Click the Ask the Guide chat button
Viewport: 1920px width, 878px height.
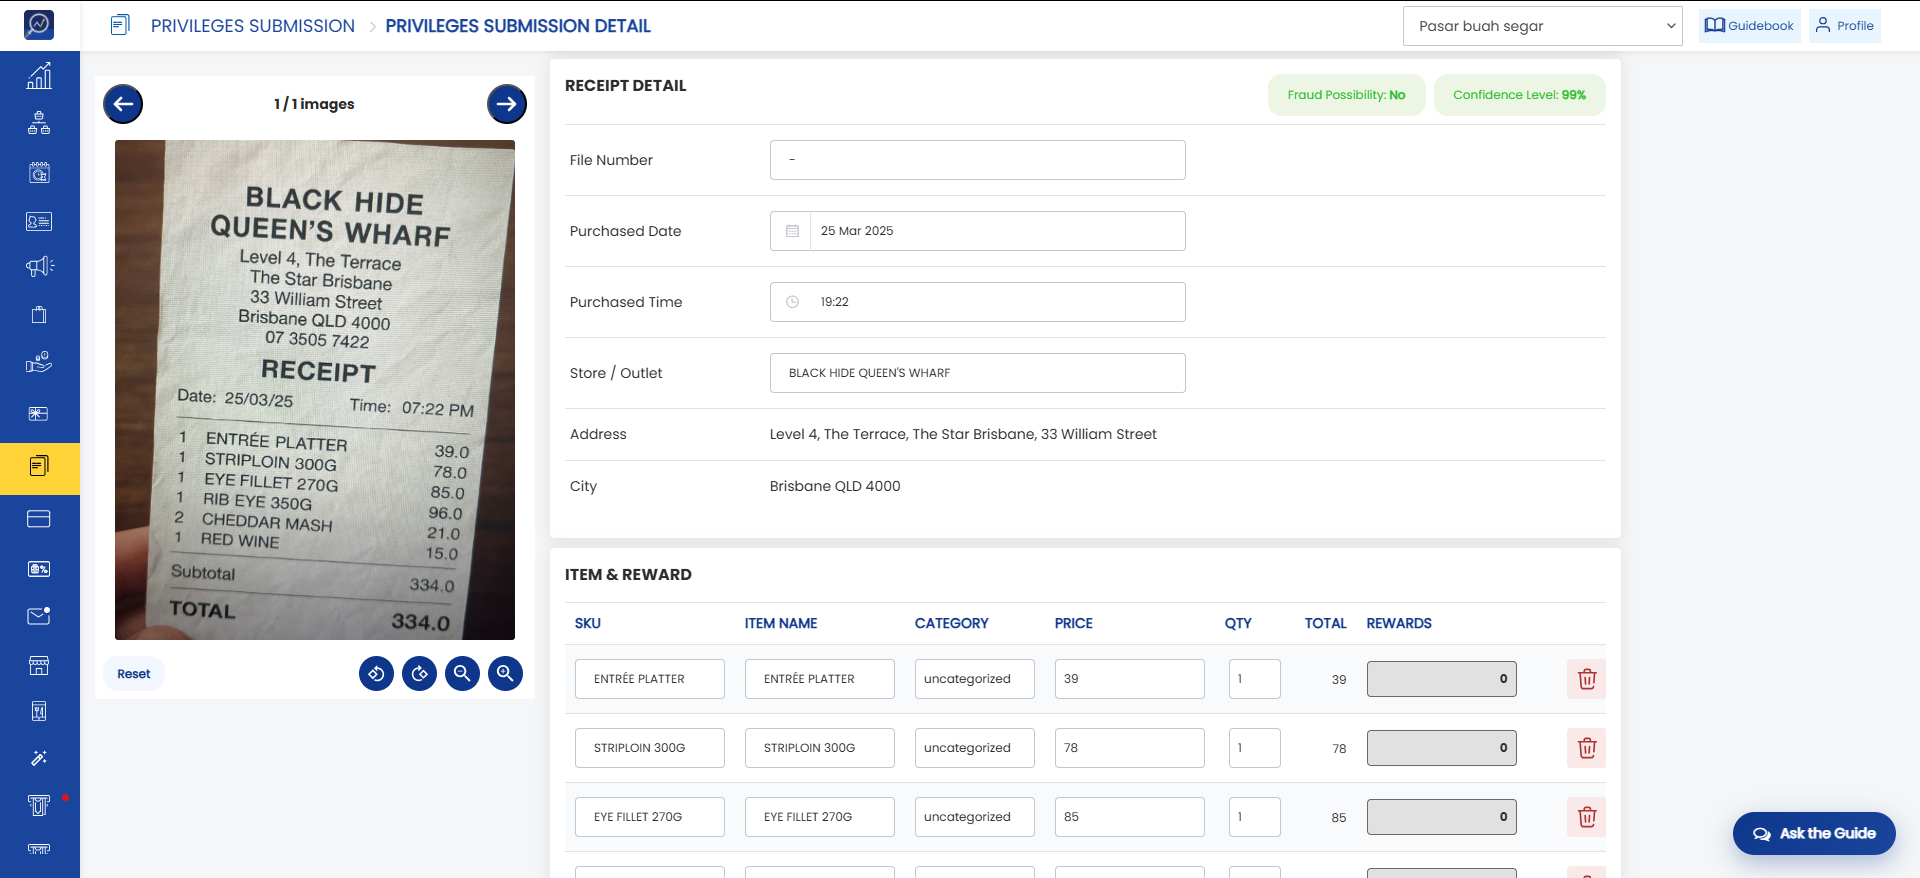coord(1814,833)
